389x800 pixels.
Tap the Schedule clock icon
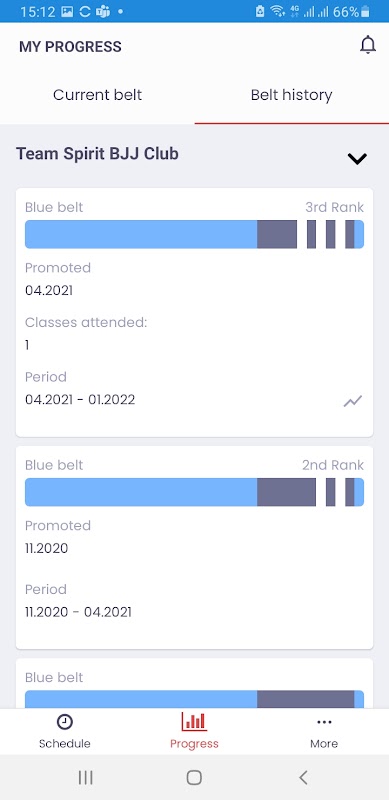click(x=64, y=722)
